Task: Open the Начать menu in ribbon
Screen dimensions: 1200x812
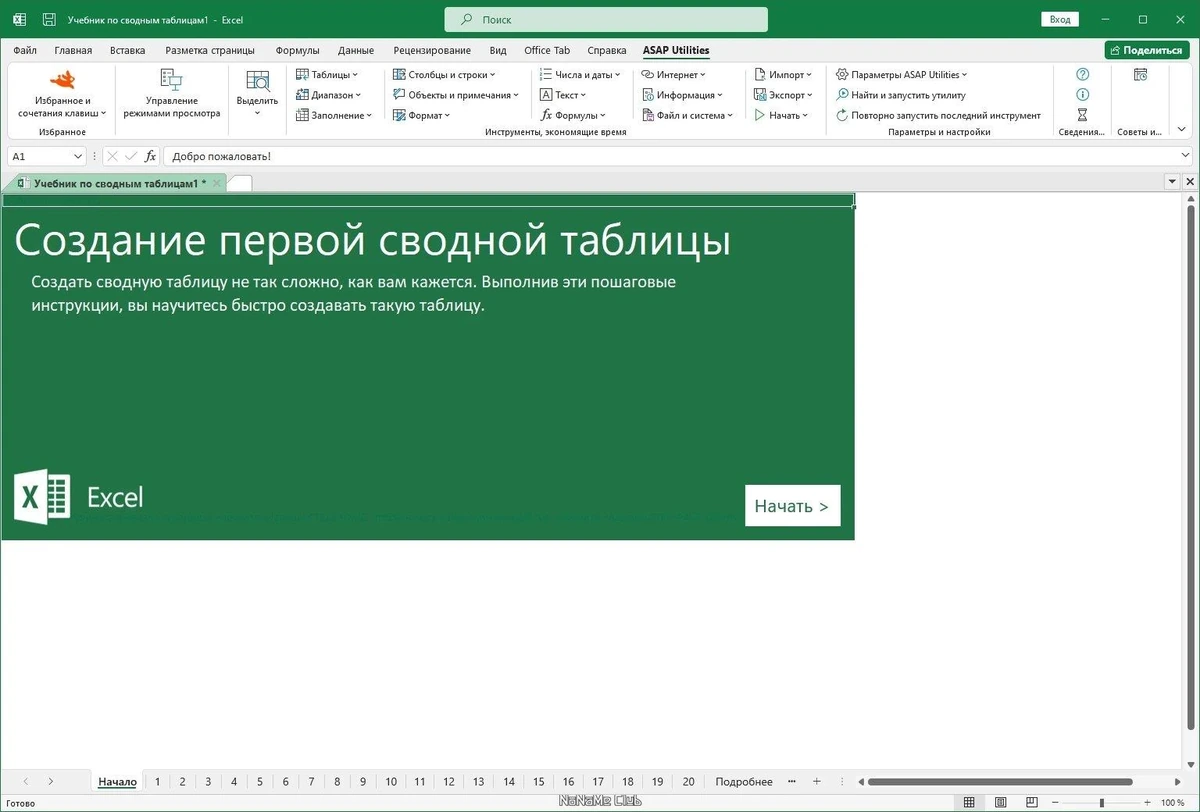Action: (781, 115)
